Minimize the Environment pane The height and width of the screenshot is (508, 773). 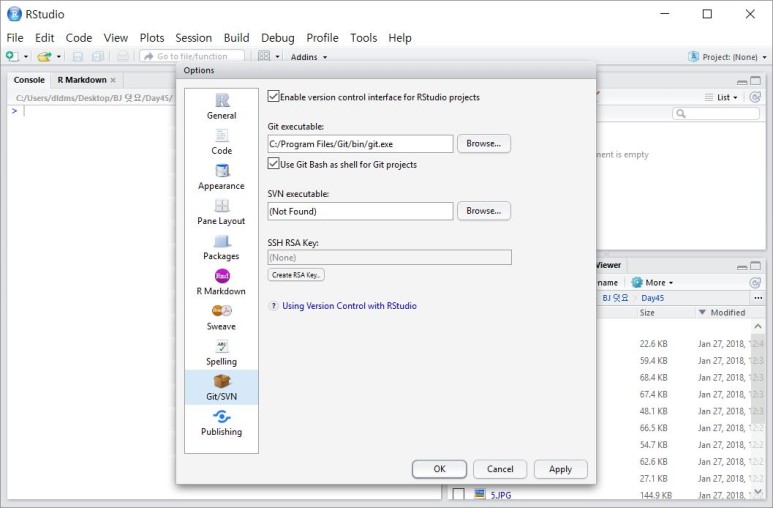(742, 81)
